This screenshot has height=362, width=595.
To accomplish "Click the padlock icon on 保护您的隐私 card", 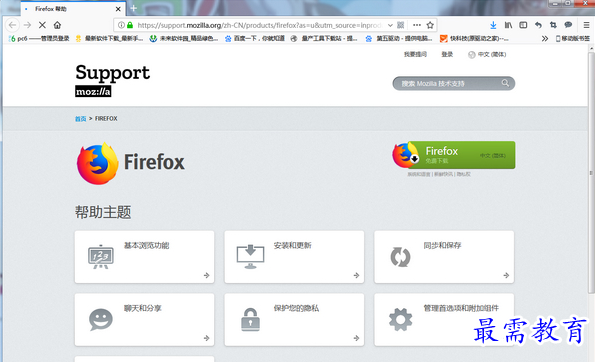I will point(250,320).
